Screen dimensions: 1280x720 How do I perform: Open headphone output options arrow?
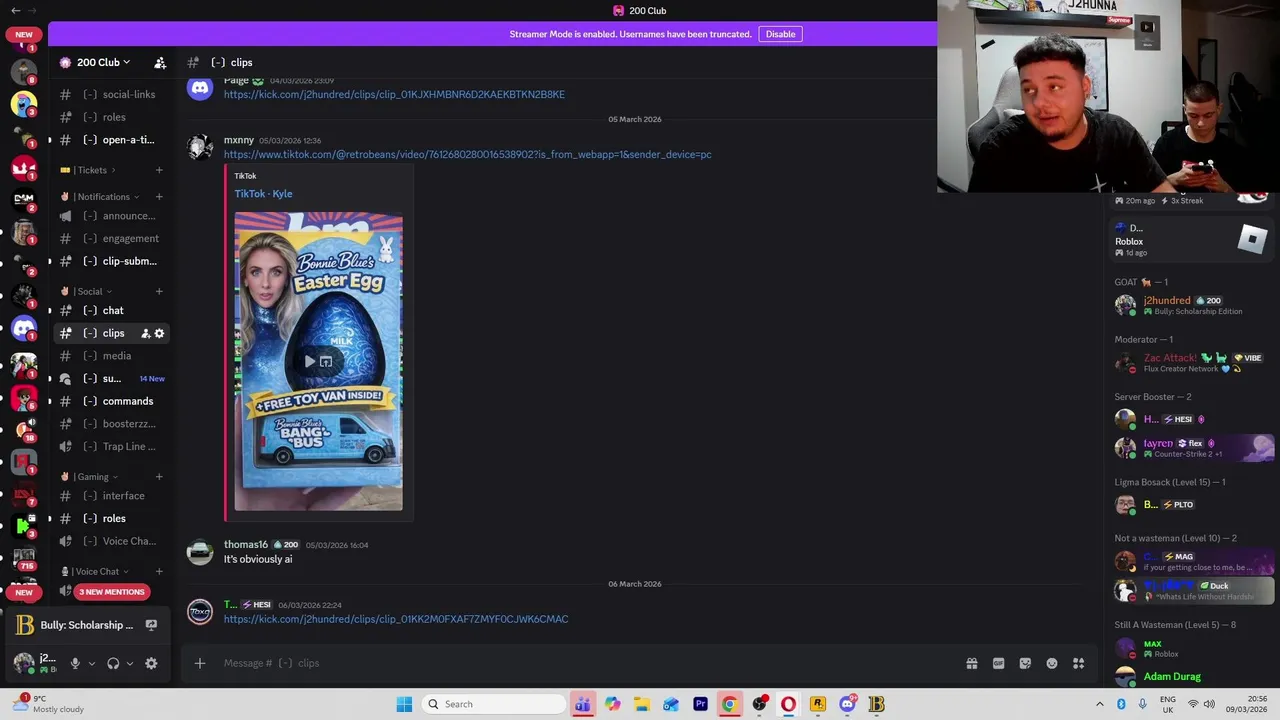click(x=130, y=663)
